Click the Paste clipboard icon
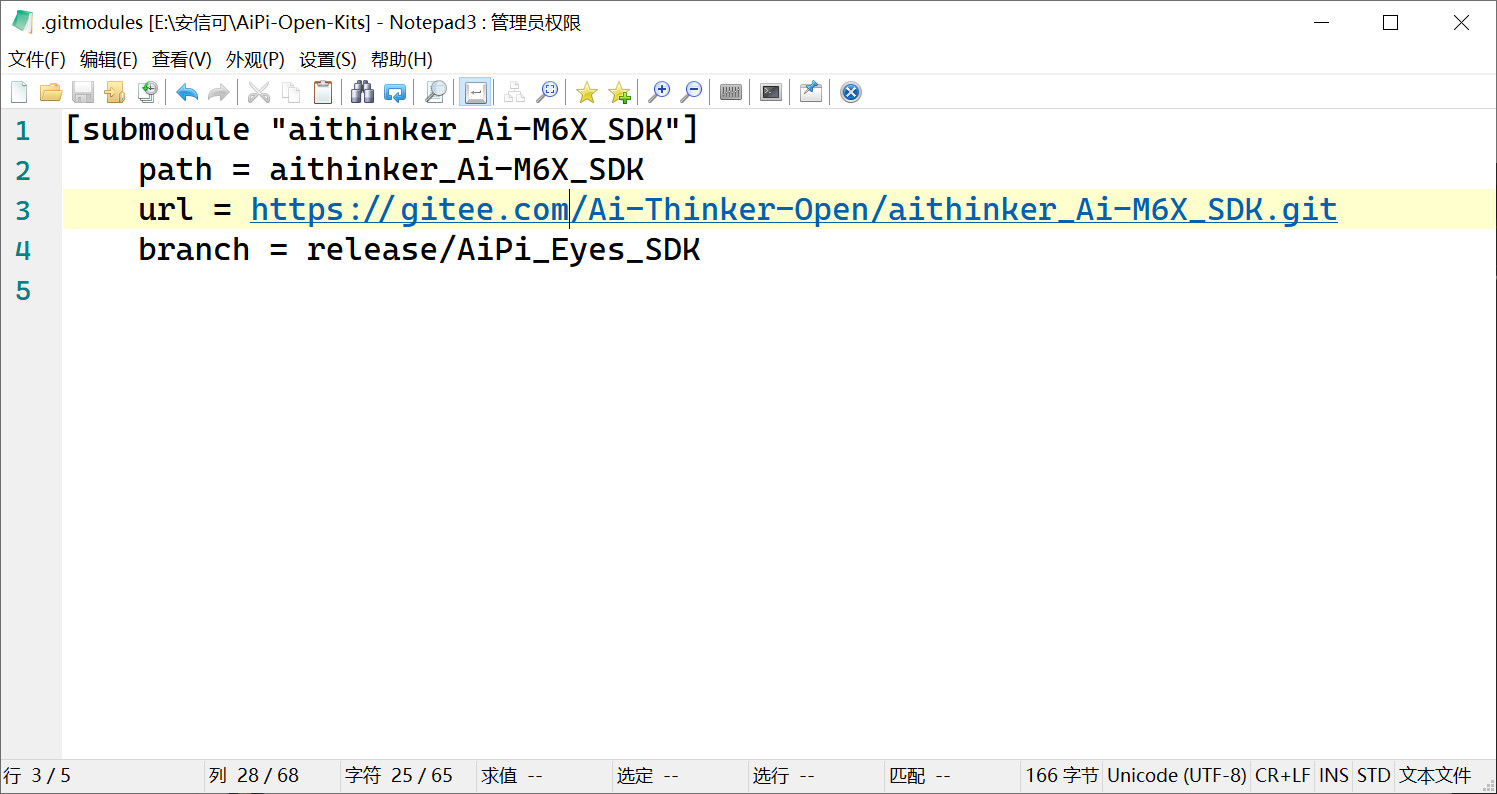 (x=323, y=93)
